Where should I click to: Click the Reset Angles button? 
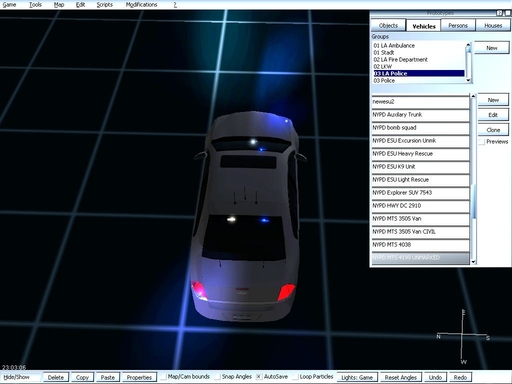(401, 377)
